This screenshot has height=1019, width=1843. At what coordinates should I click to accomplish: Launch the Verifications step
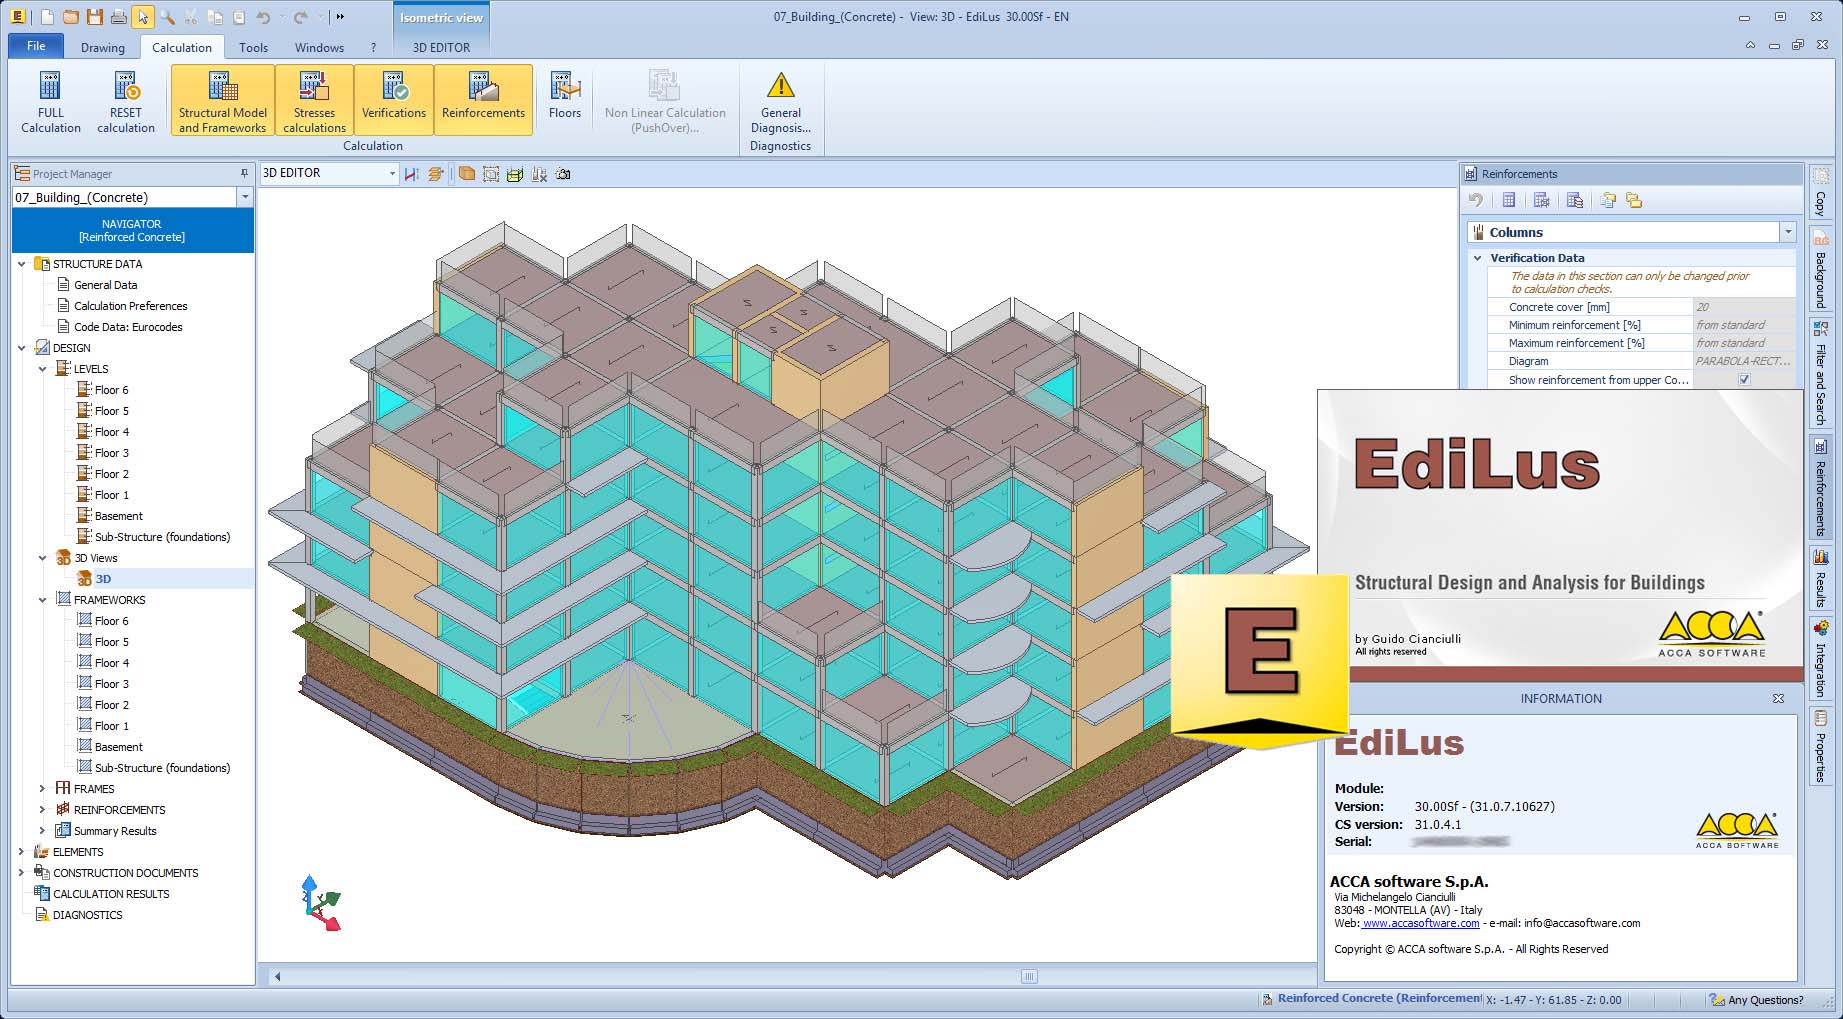393,101
